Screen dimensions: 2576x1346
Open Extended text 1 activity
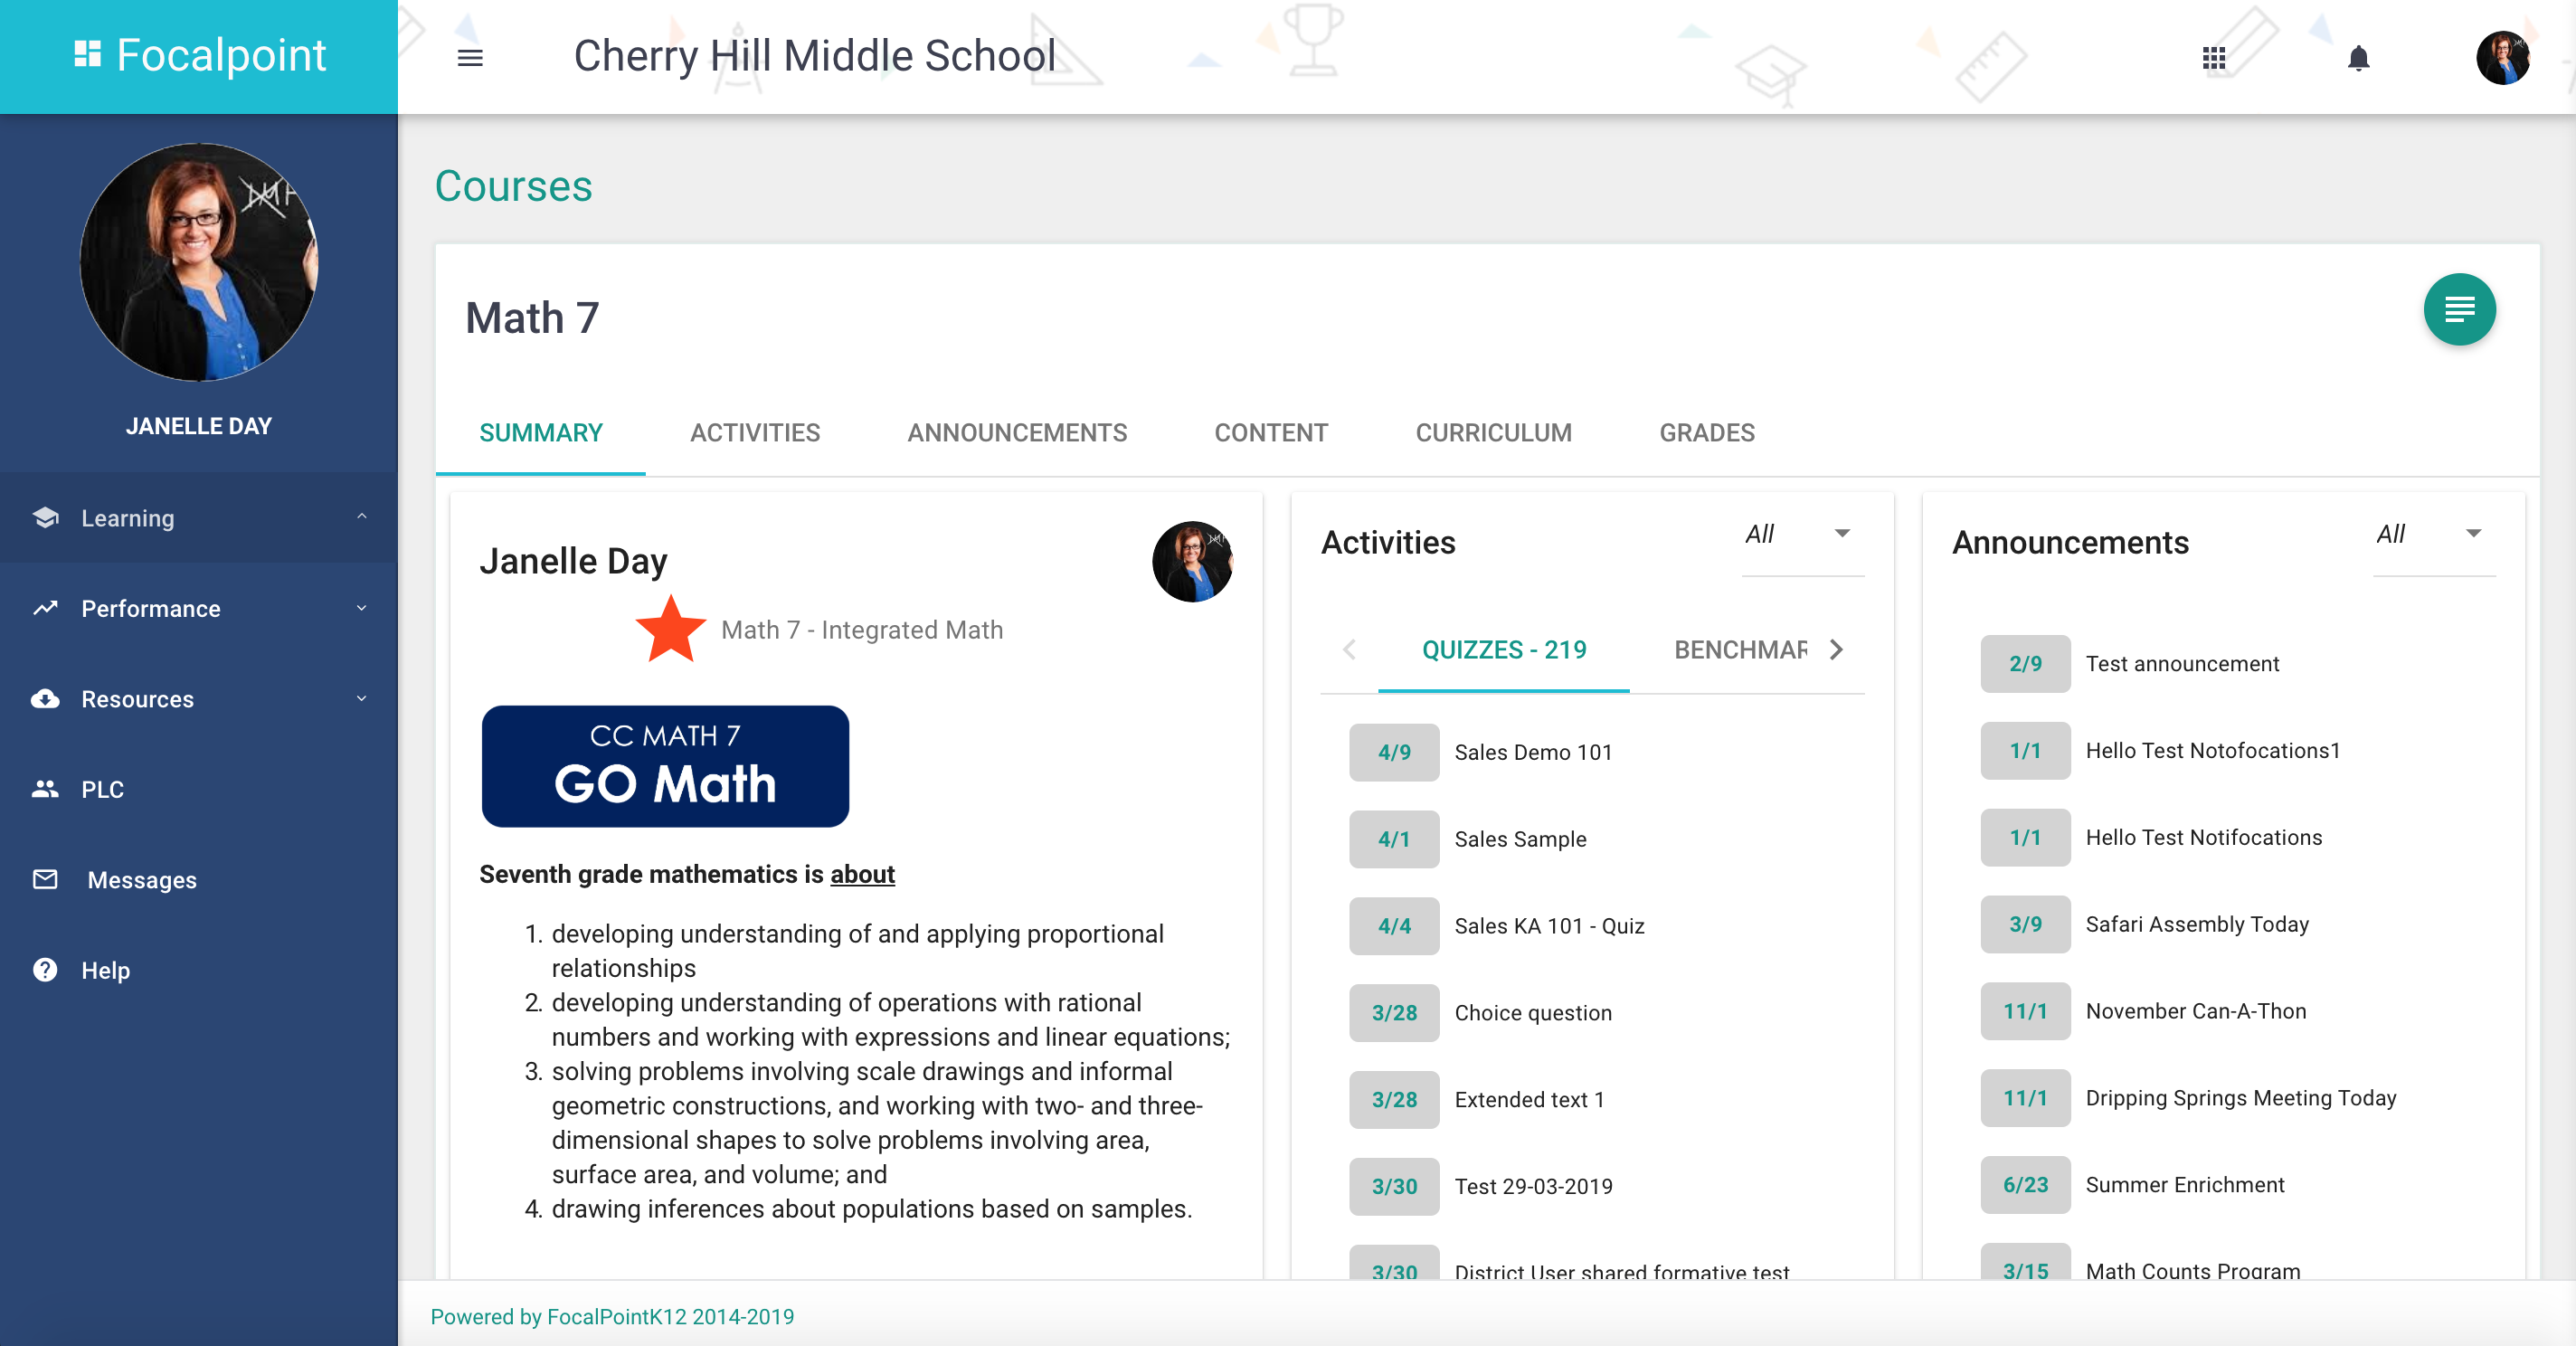1529,1100
